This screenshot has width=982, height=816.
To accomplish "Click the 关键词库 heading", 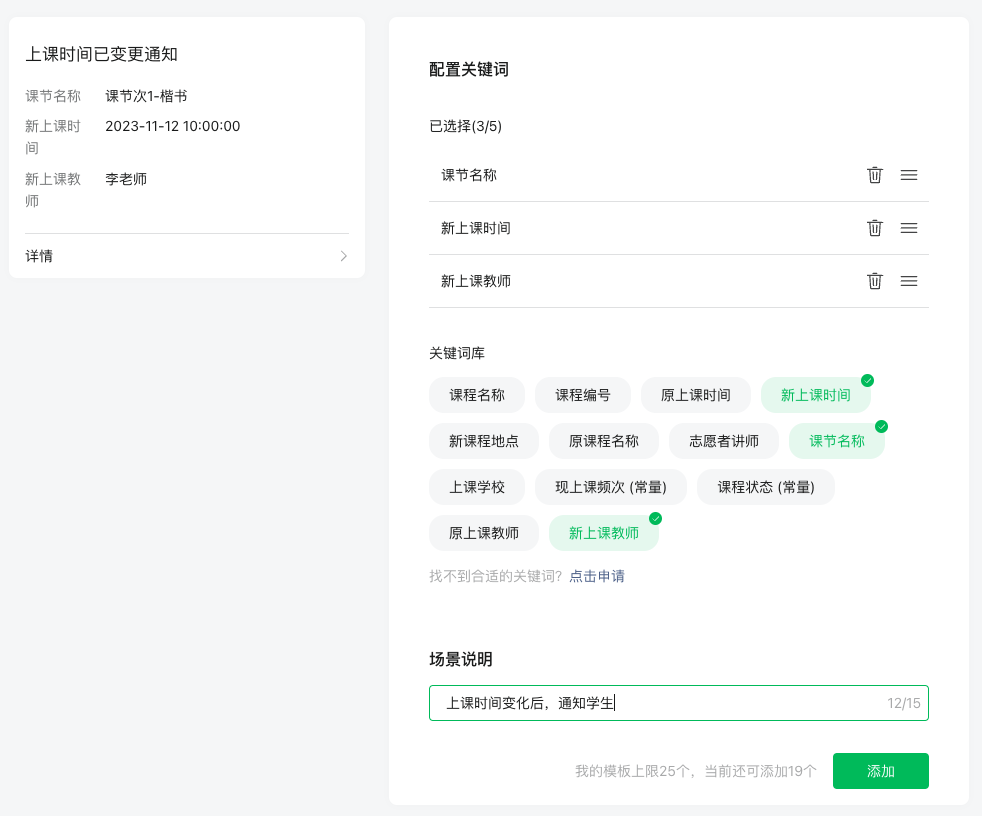I will (x=457, y=353).
